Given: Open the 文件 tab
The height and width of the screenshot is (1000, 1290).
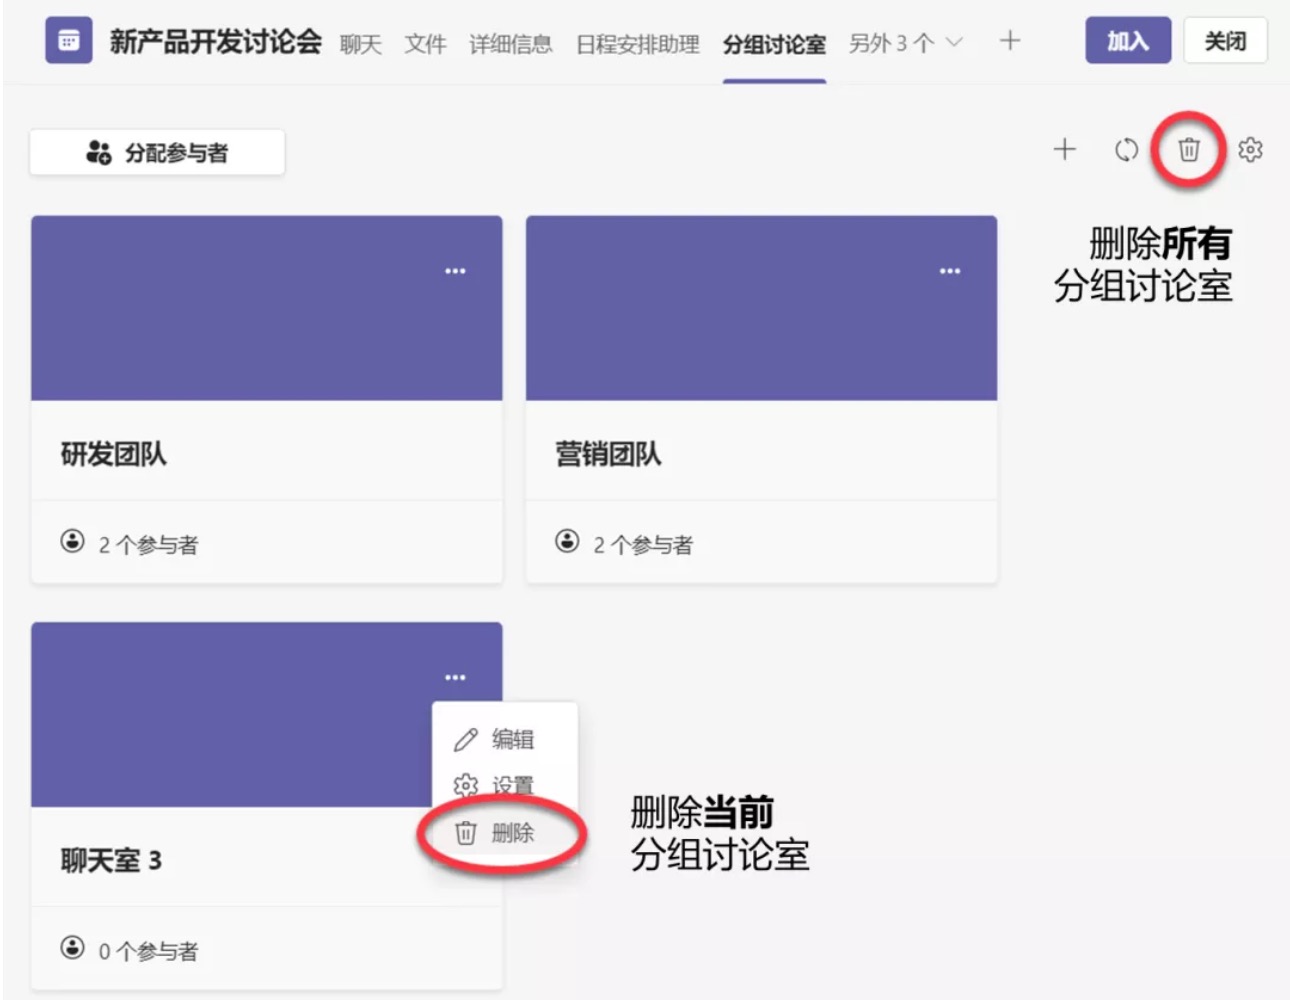Looking at the screenshot, I should point(425,44).
